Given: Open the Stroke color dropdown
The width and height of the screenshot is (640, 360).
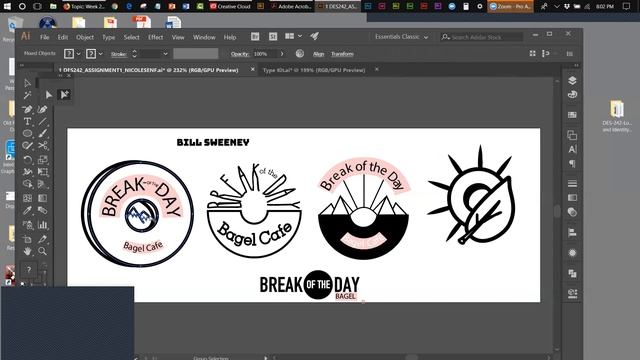Looking at the screenshot, I should coord(100,54).
